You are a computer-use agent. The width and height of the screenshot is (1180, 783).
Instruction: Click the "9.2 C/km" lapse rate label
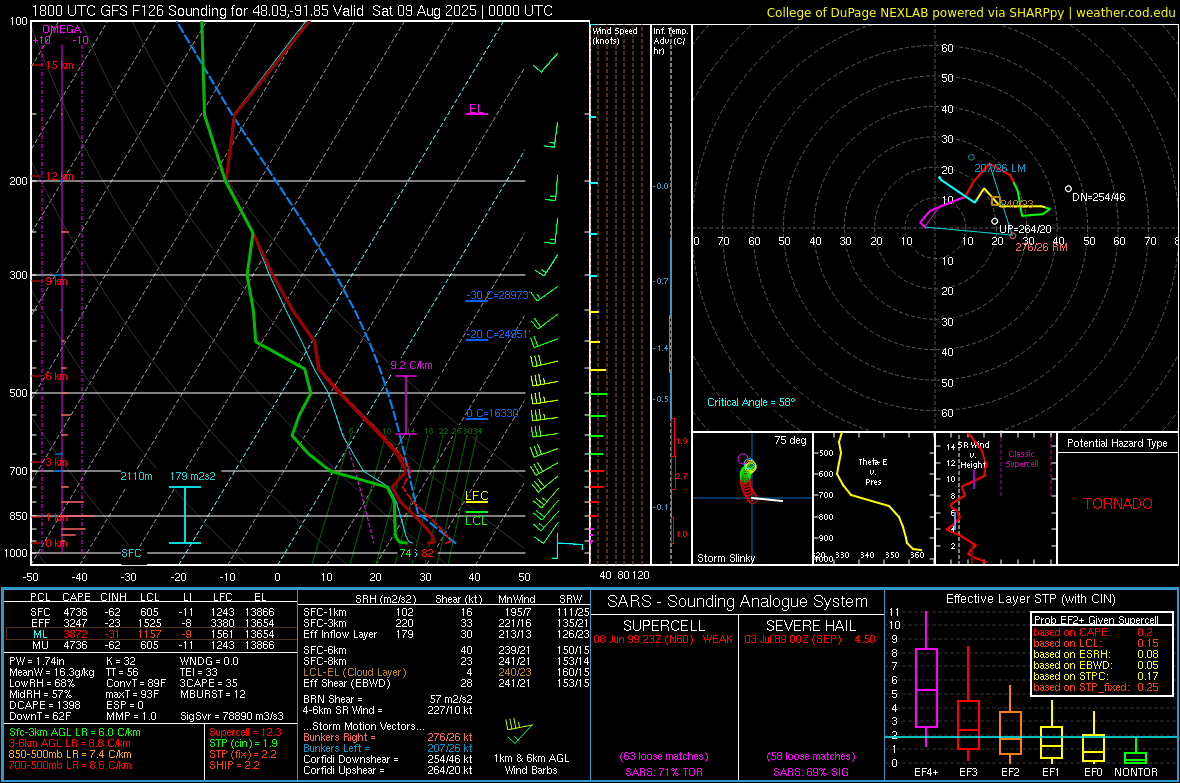pos(411,365)
